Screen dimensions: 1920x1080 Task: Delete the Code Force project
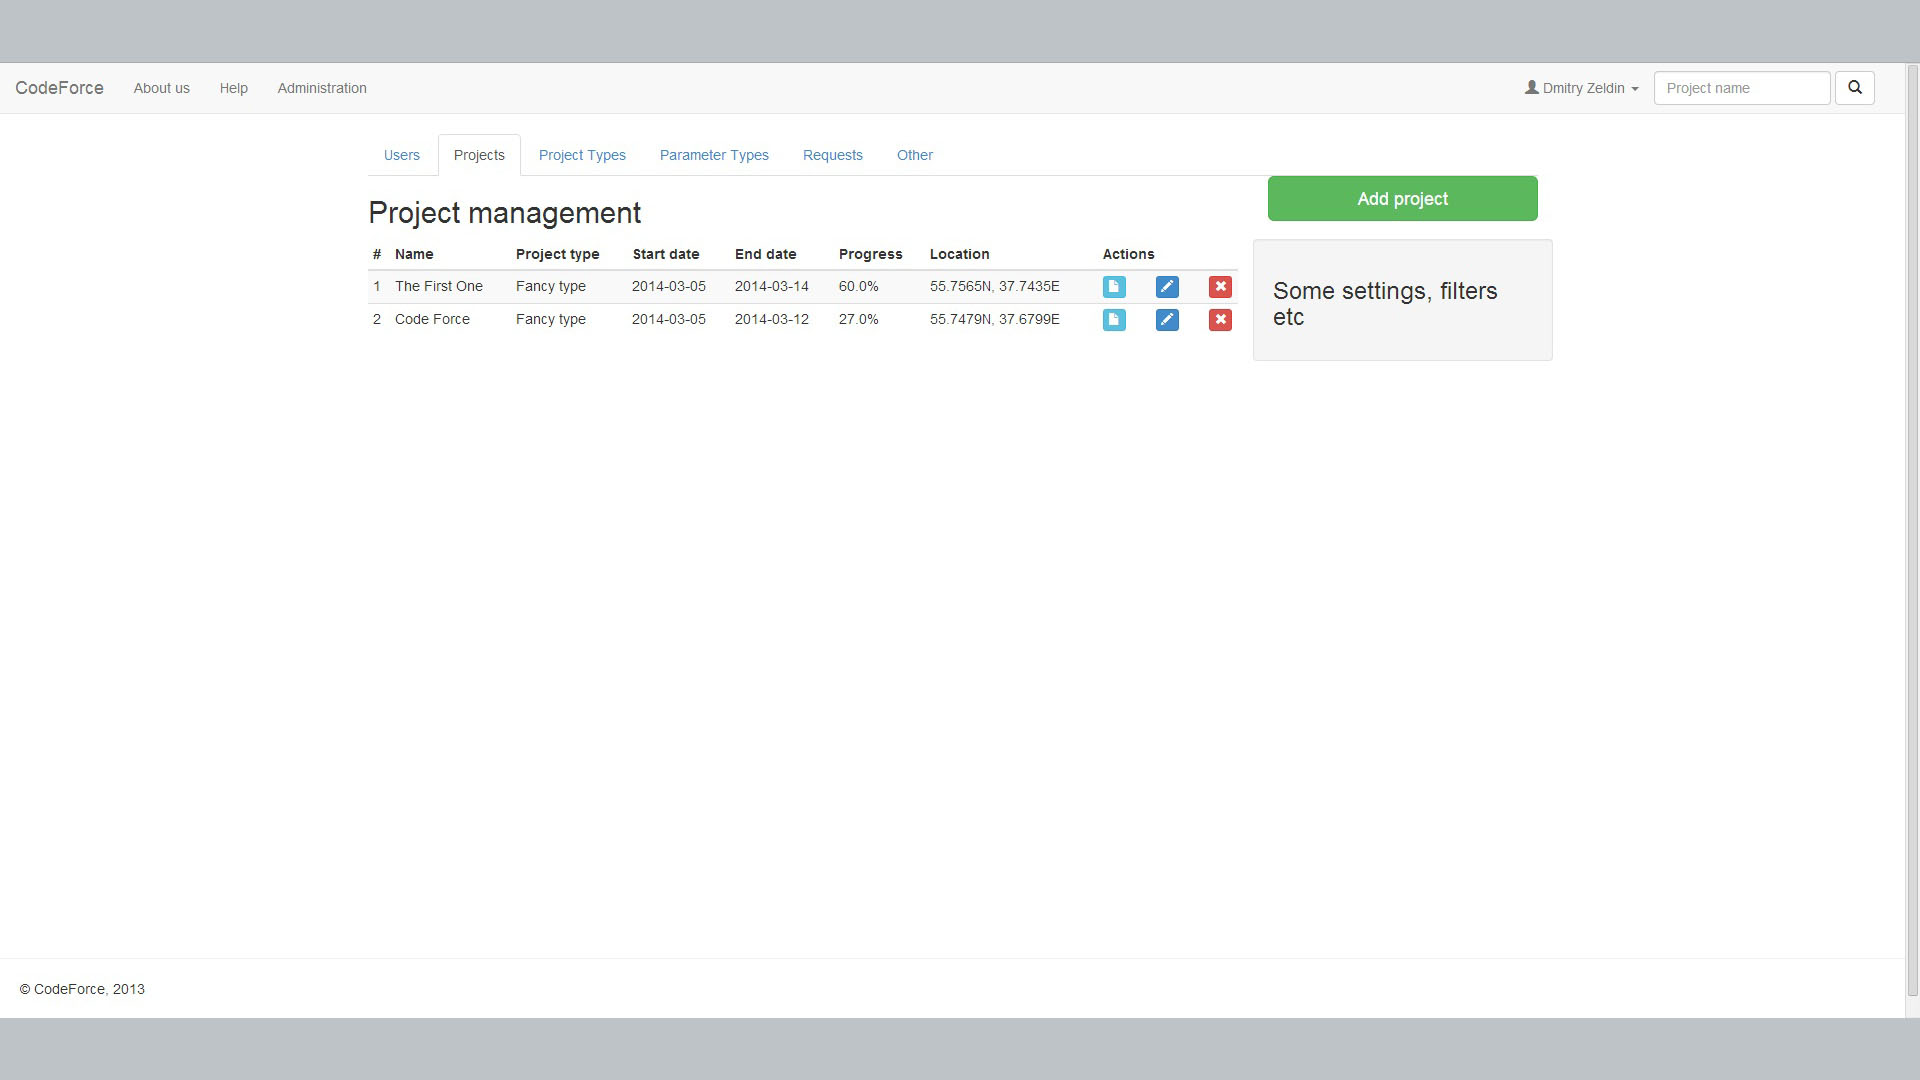tap(1220, 320)
